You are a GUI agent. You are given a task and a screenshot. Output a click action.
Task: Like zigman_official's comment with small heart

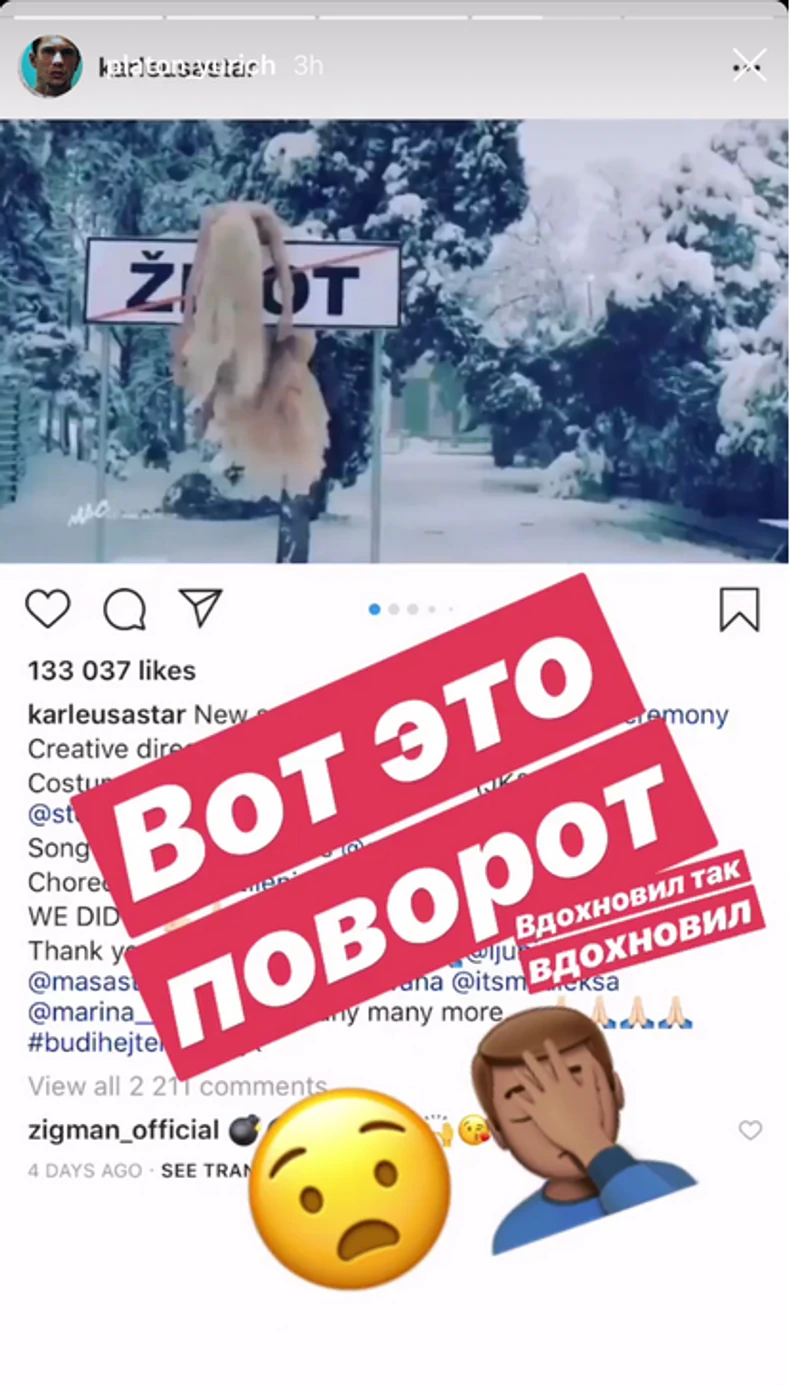coord(750,1130)
